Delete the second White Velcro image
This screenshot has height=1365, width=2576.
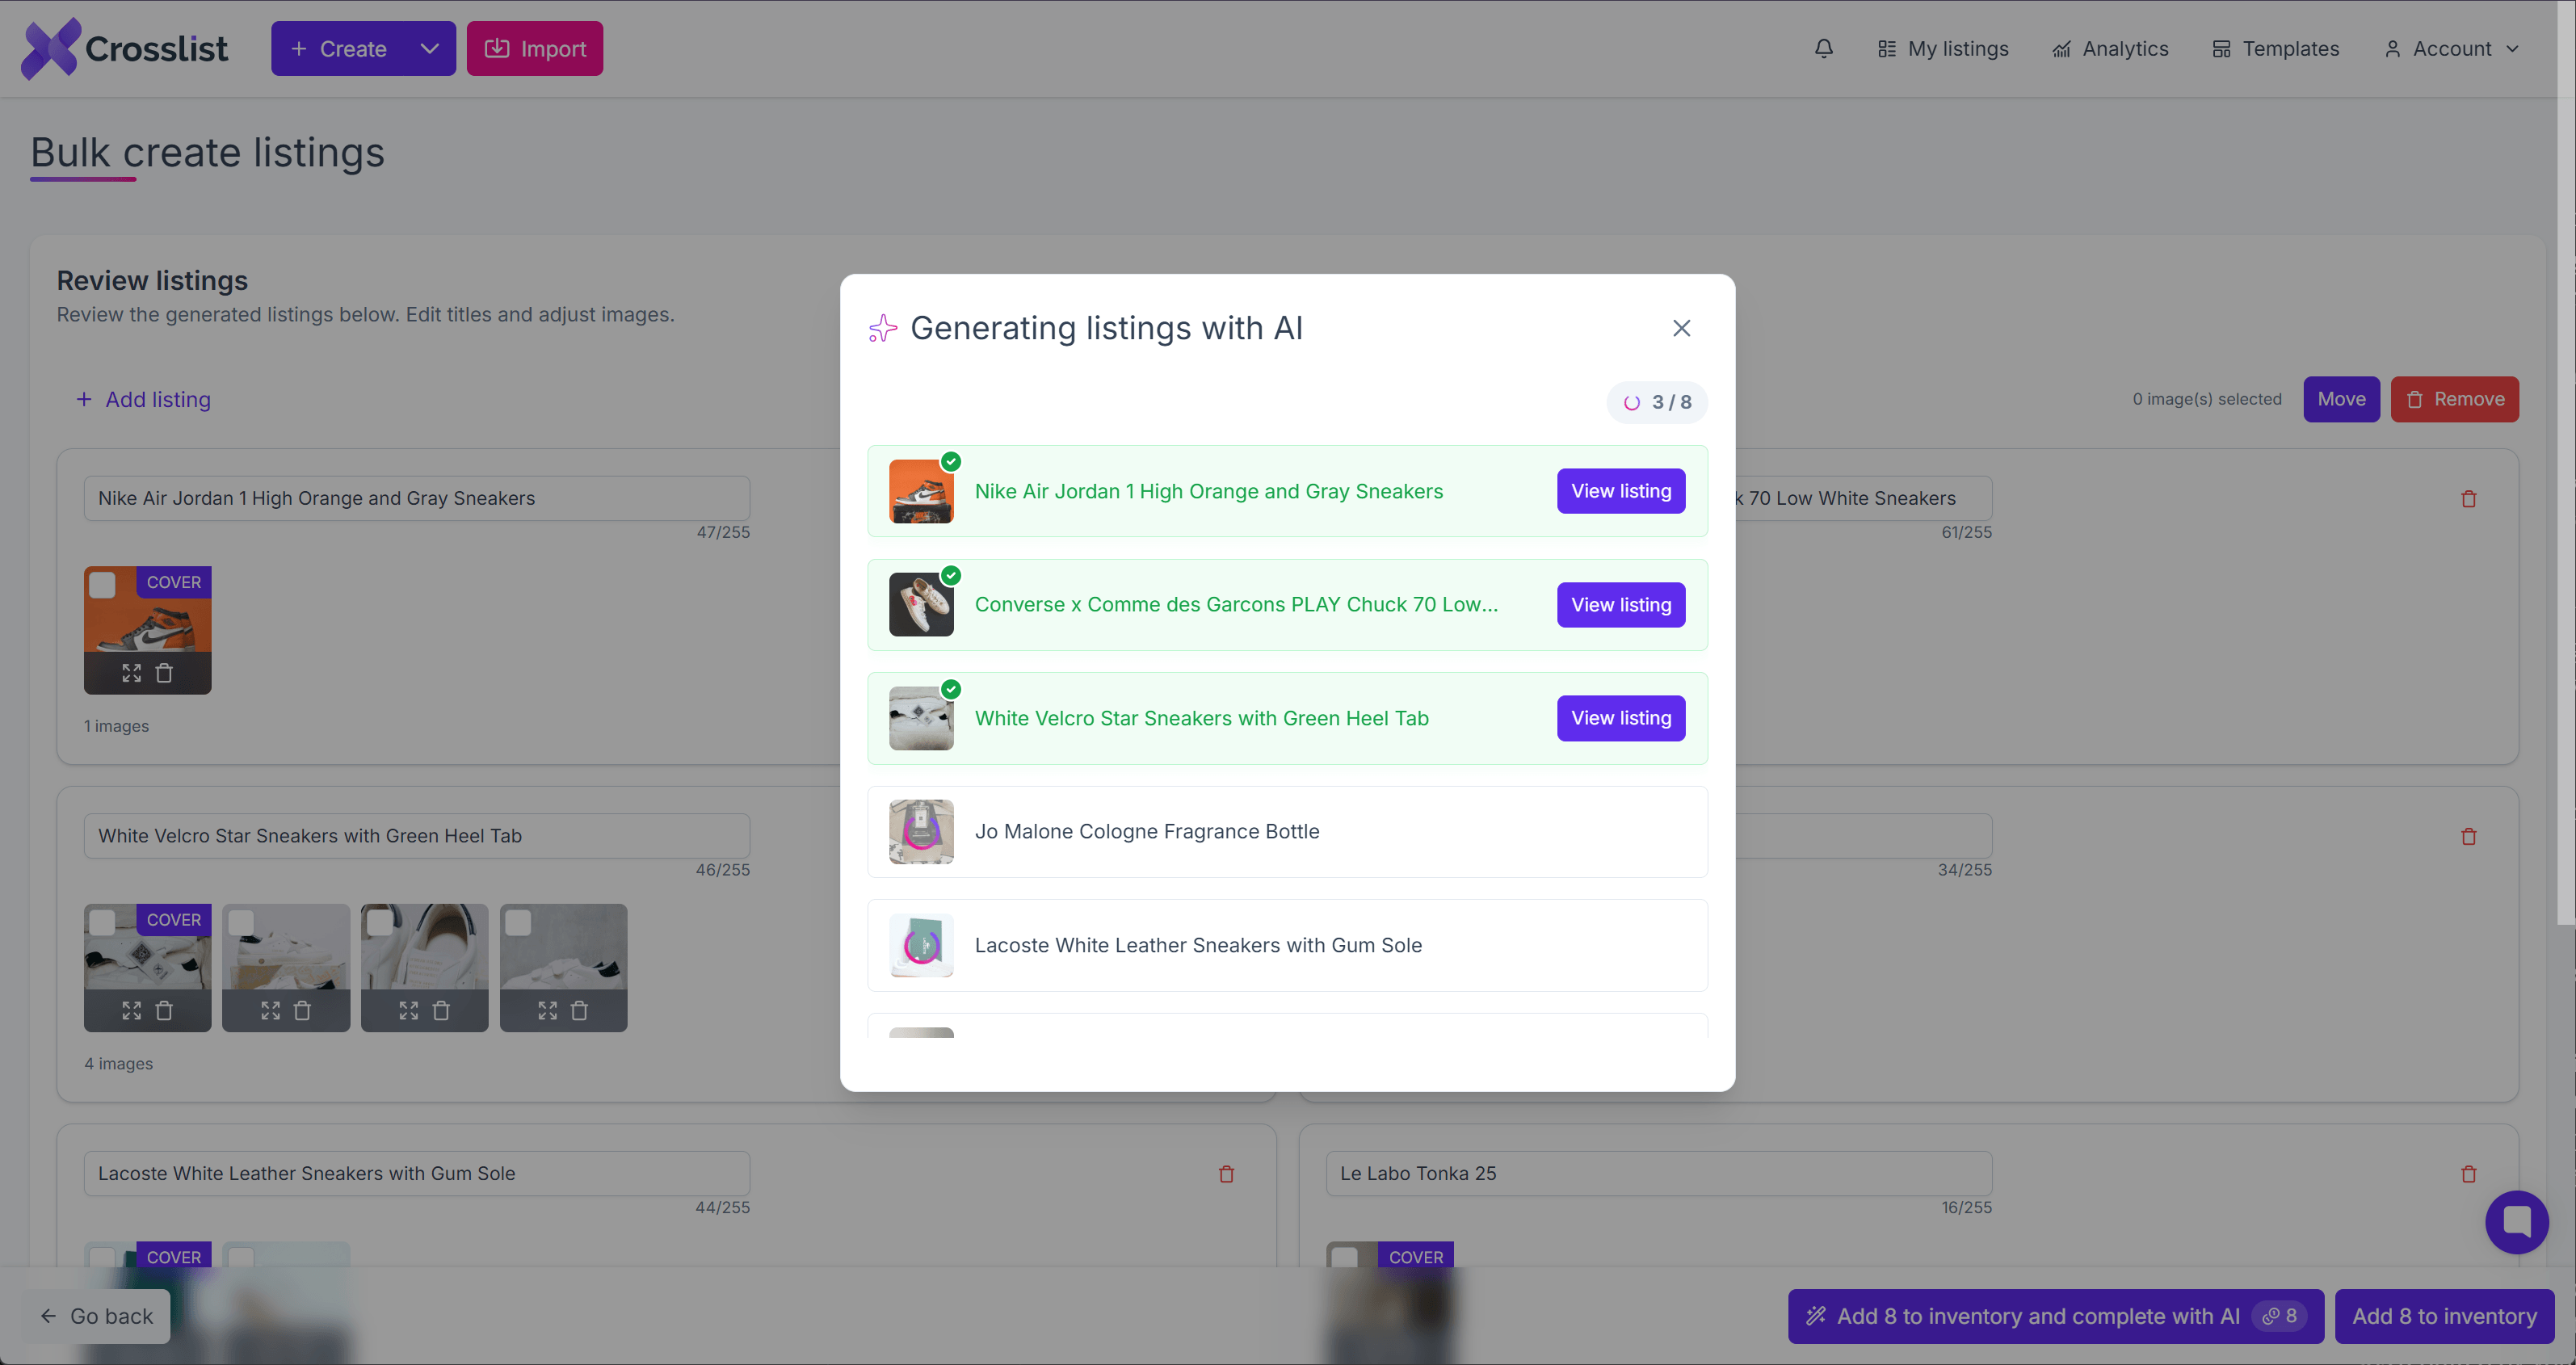tap(302, 1010)
